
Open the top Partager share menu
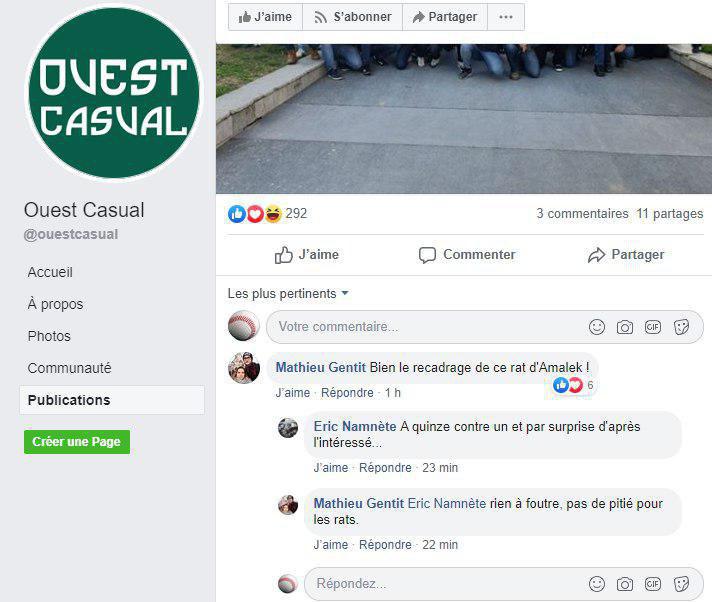(445, 17)
